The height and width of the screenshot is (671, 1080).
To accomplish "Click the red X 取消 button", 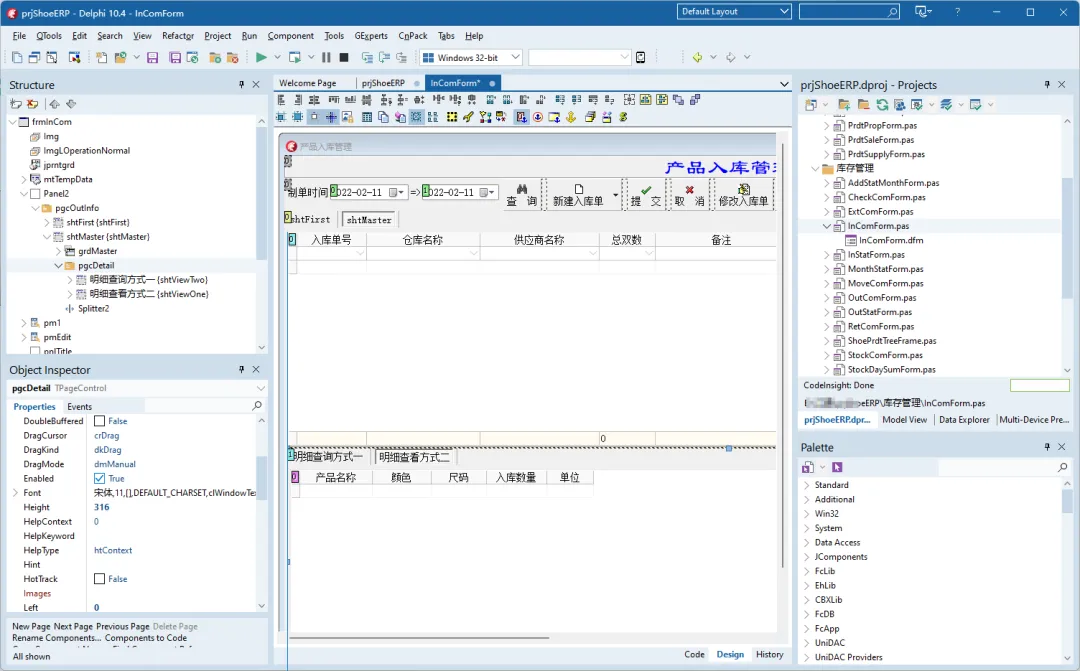I will pos(689,194).
